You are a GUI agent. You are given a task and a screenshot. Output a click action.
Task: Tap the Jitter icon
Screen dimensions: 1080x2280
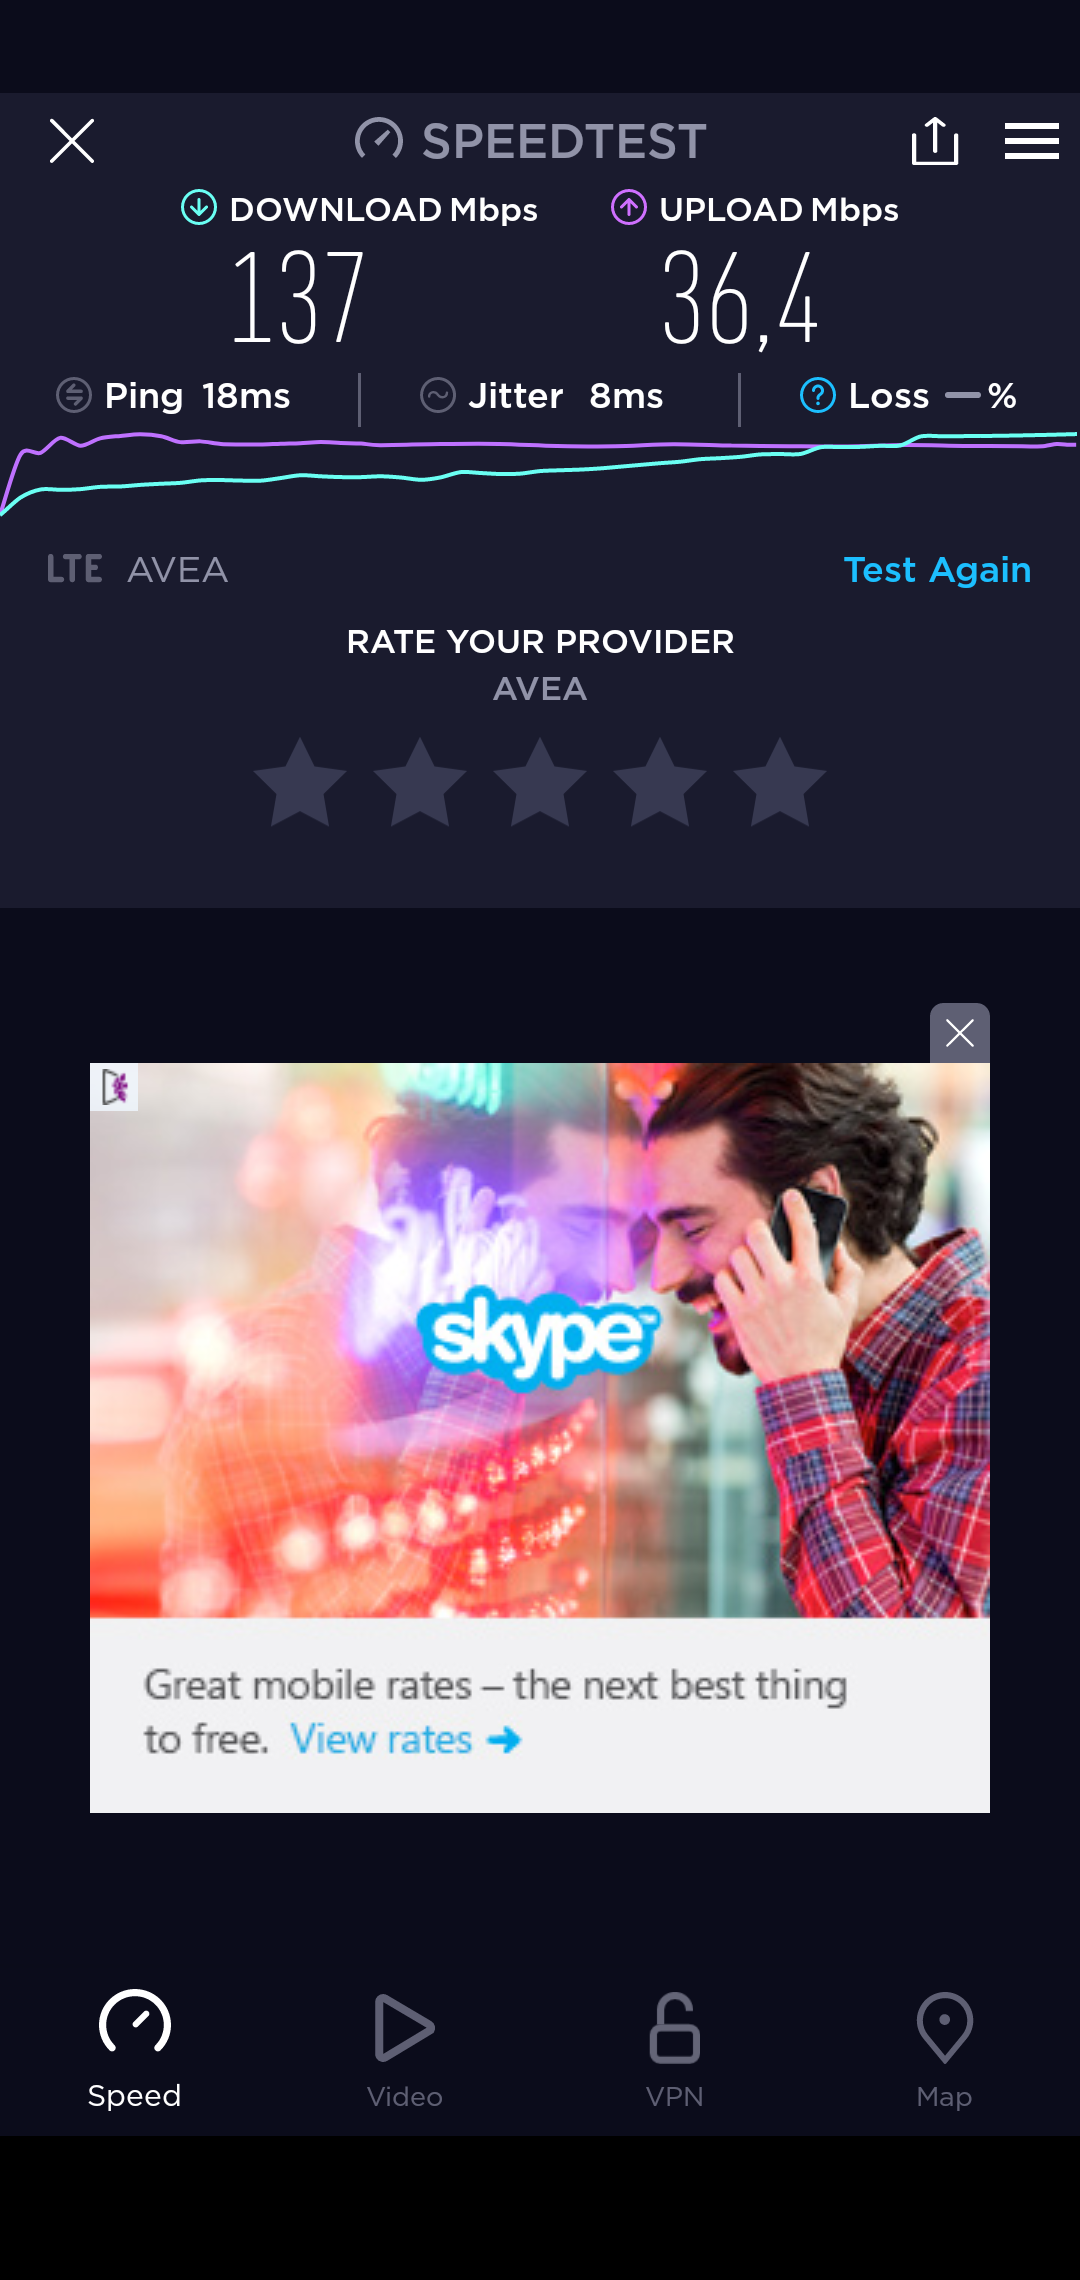(438, 396)
